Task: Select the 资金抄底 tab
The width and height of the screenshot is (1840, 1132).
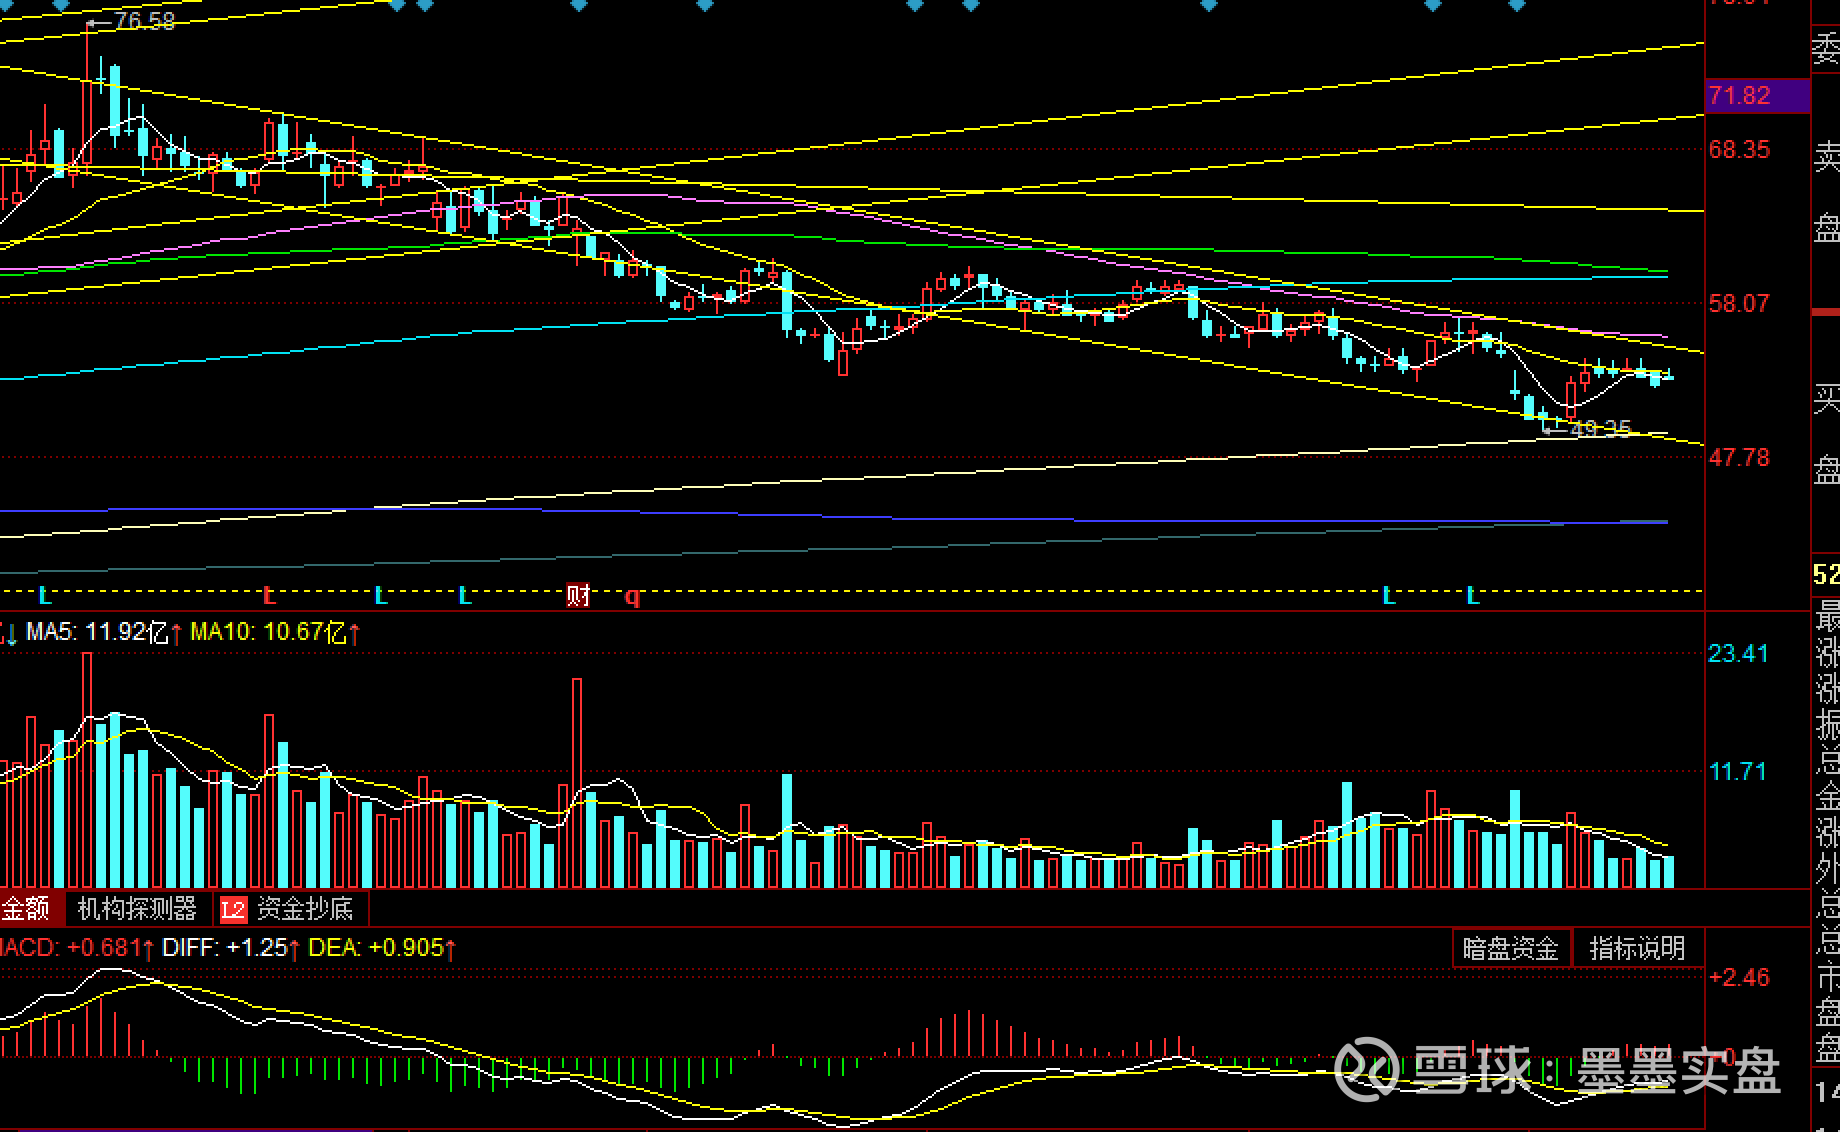Action: click(305, 908)
